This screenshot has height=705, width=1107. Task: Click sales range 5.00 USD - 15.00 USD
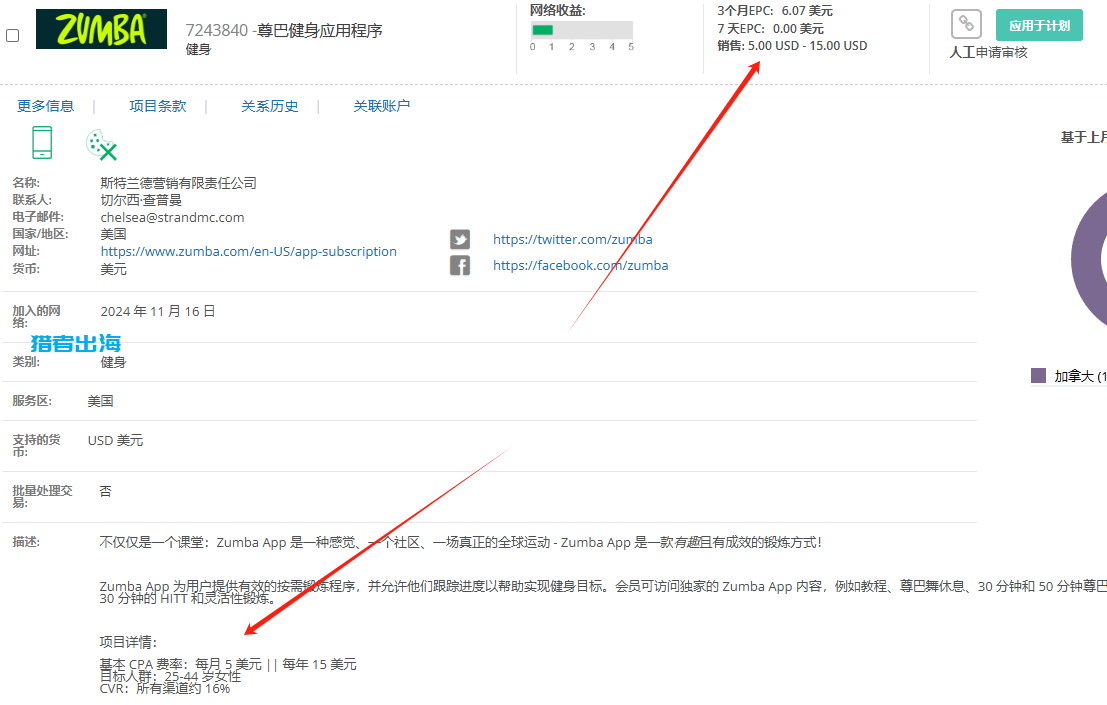coord(808,45)
